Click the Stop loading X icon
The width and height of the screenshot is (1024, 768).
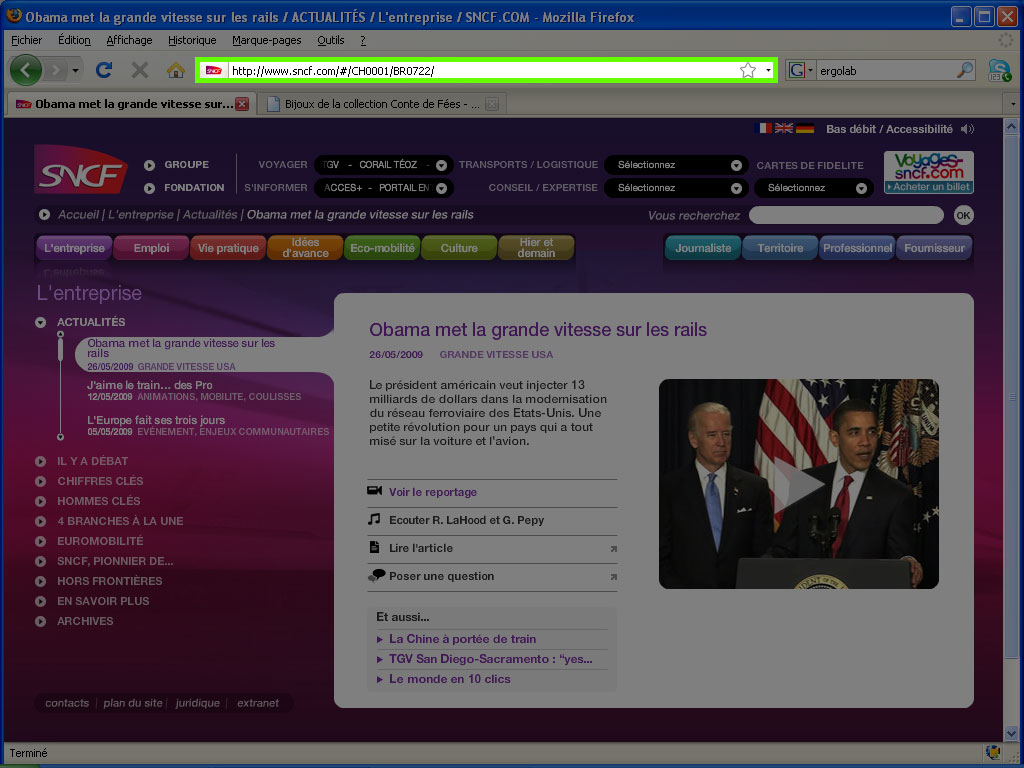click(x=140, y=70)
